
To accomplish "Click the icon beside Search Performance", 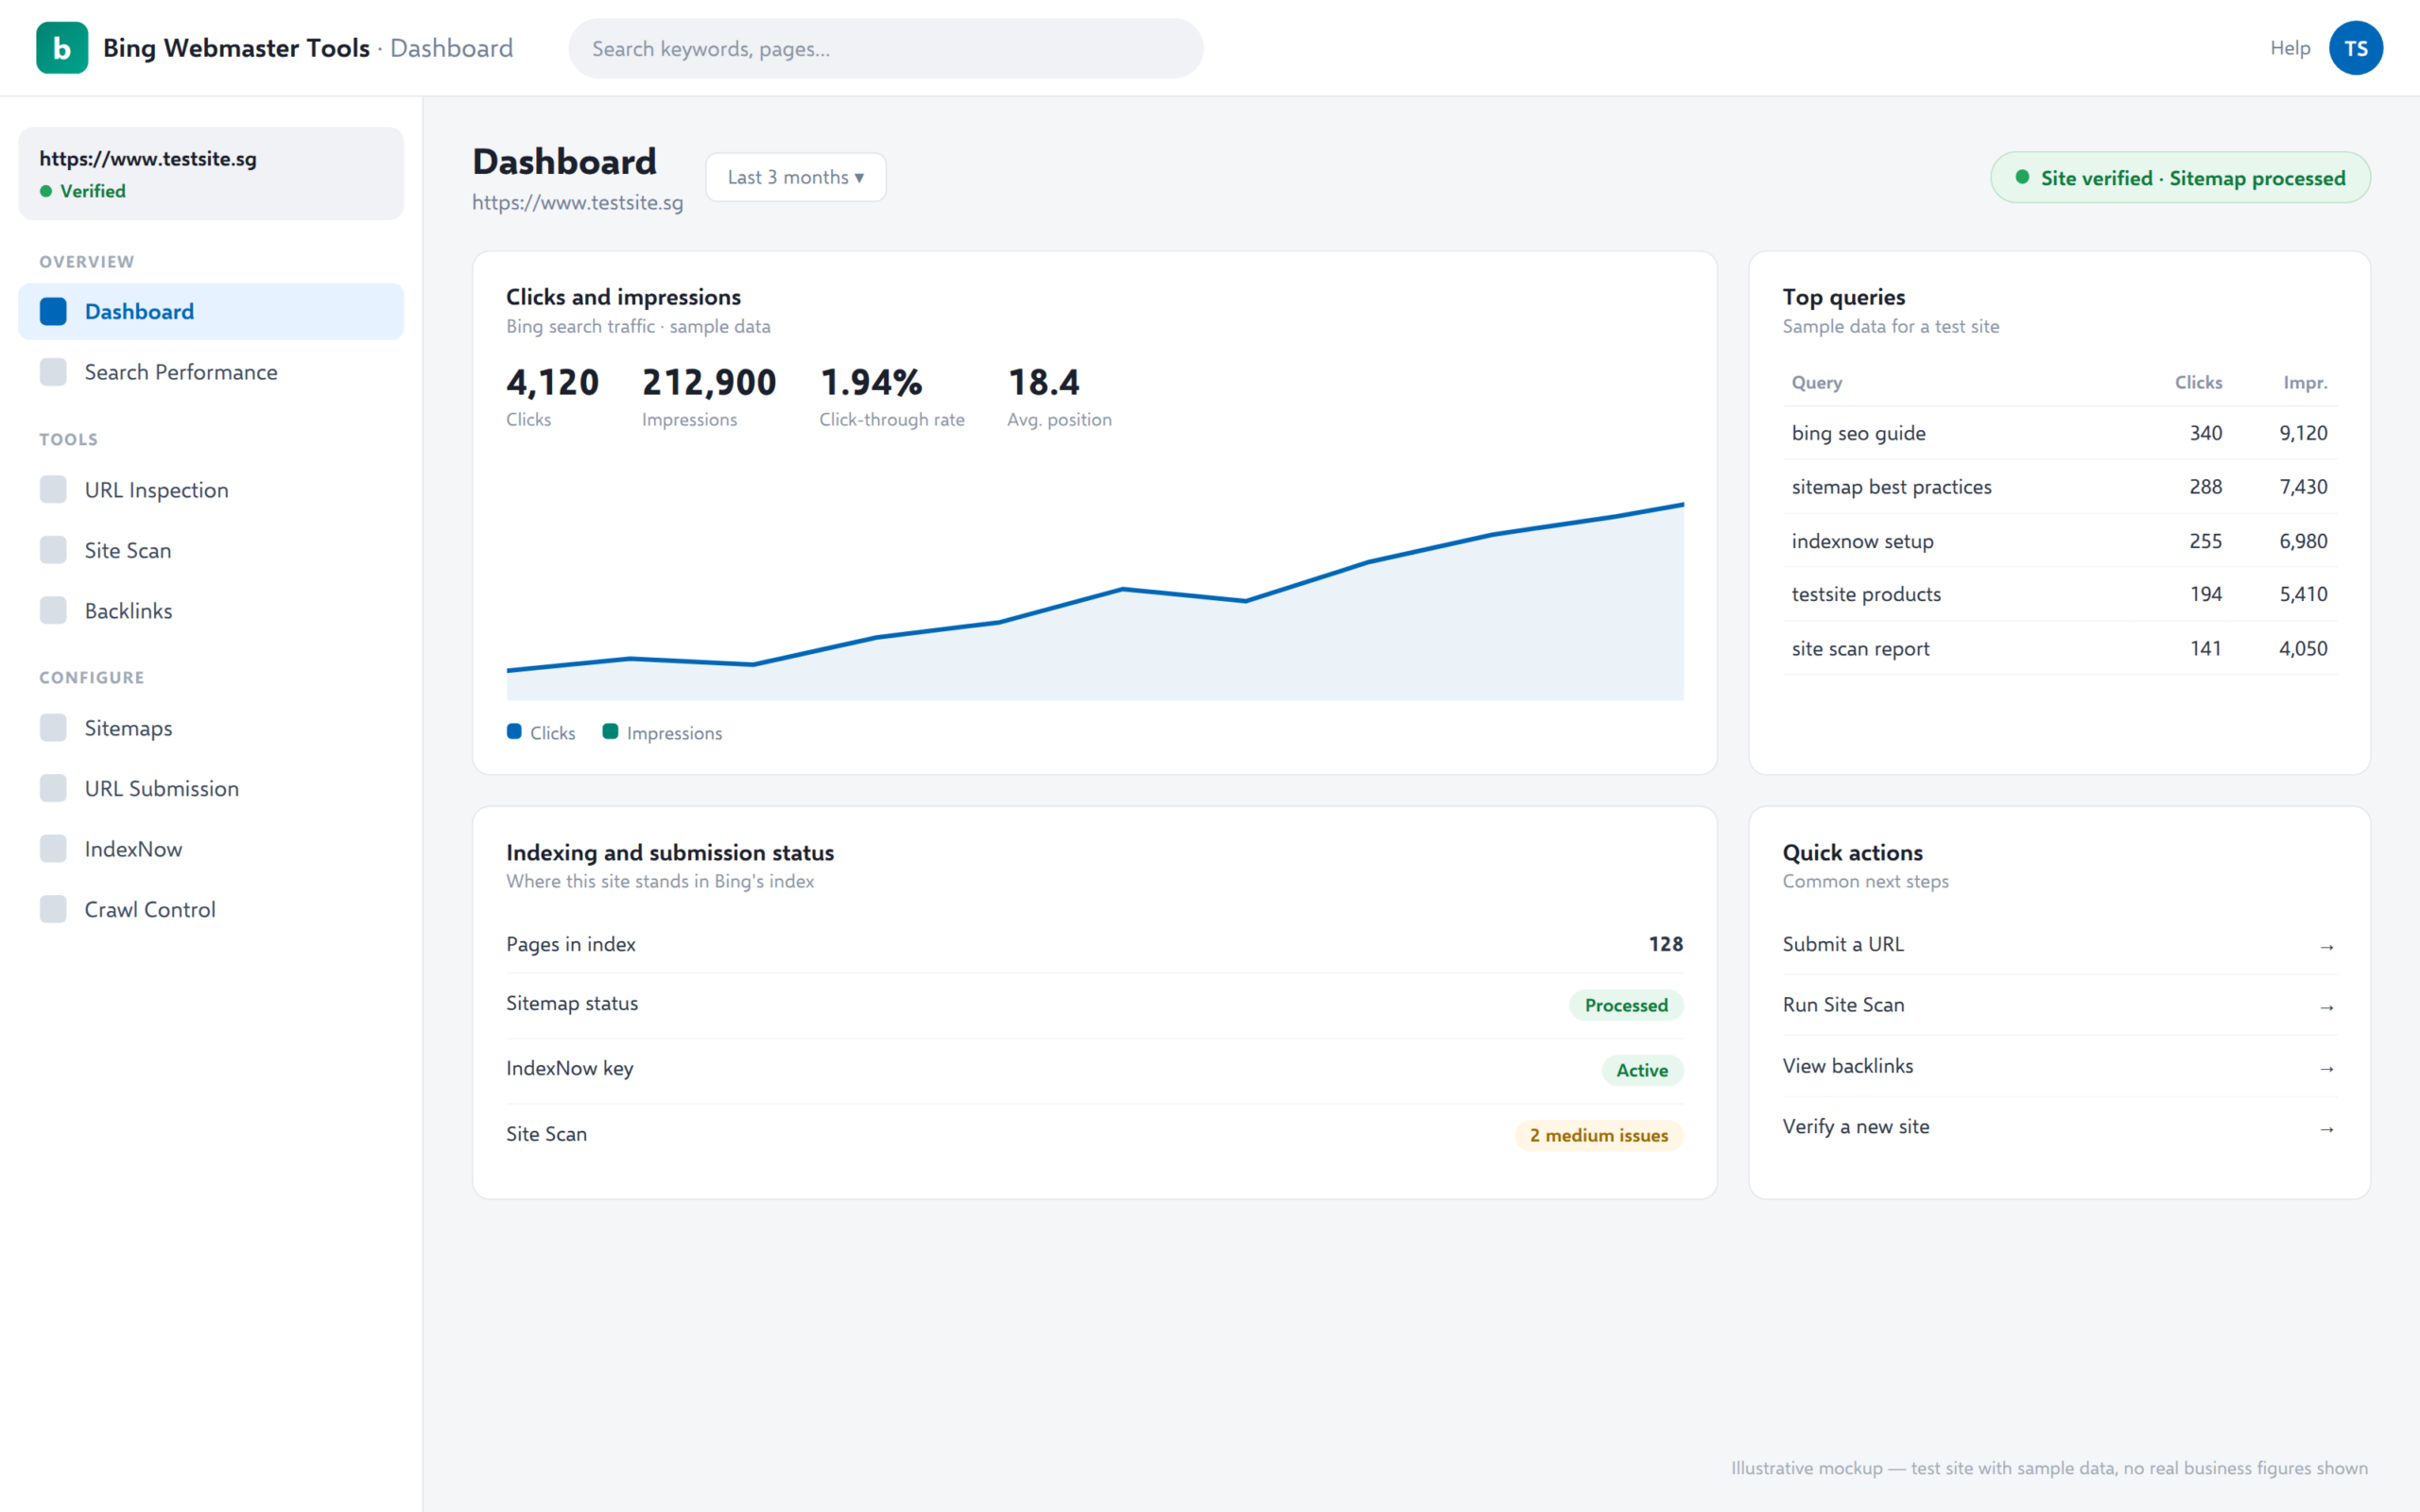I will coord(53,372).
